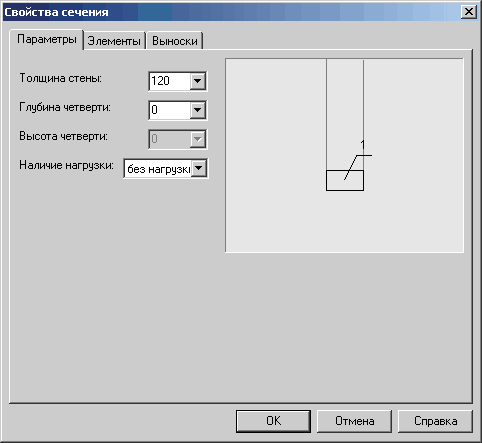The width and height of the screenshot is (482, 443).
Task: Click the Свойства сечения title bar
Action: click(230, 12)
